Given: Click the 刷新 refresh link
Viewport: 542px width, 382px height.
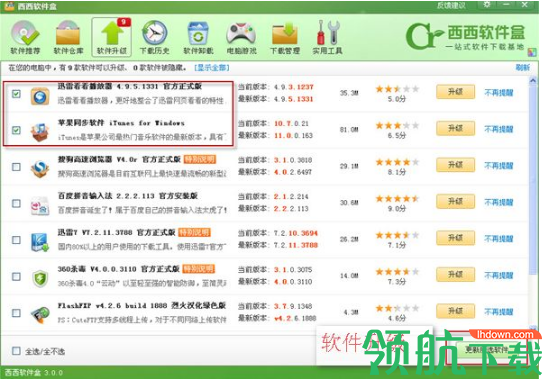Looking at the screenshot, I should (x=522, y=67).
